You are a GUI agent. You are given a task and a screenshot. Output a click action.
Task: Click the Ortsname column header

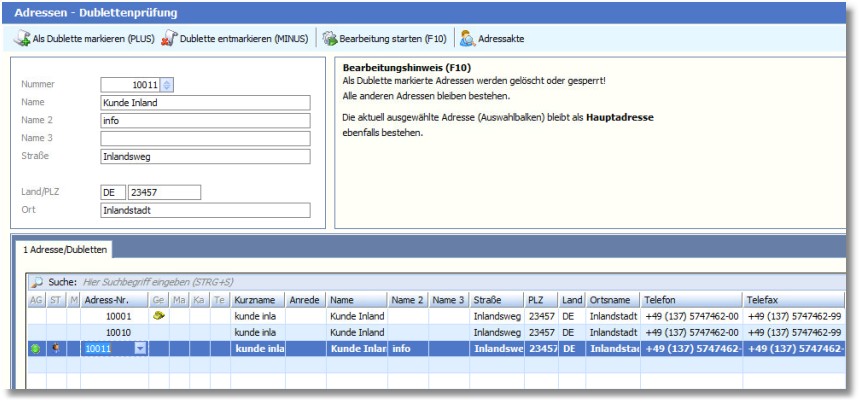[612, 298]
